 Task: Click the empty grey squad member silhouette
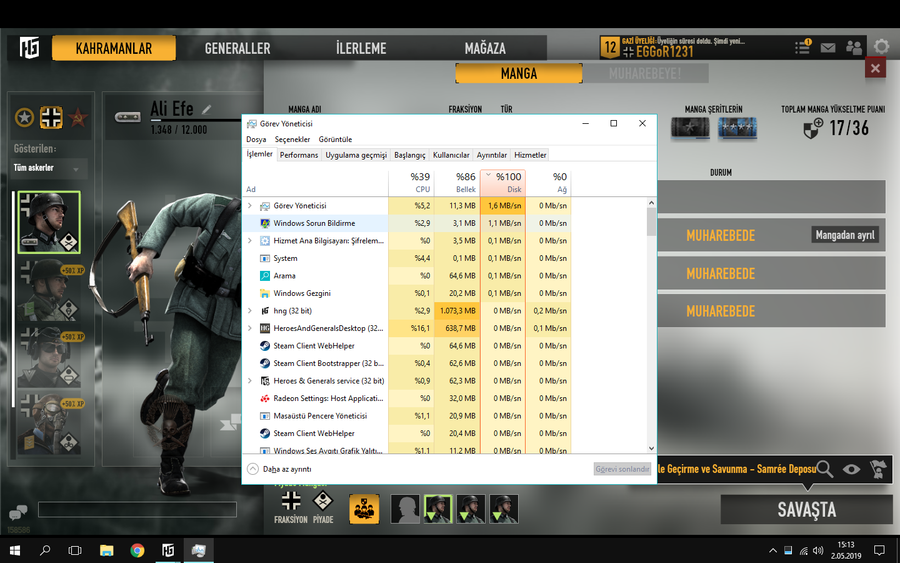click(x=405, y=509)
